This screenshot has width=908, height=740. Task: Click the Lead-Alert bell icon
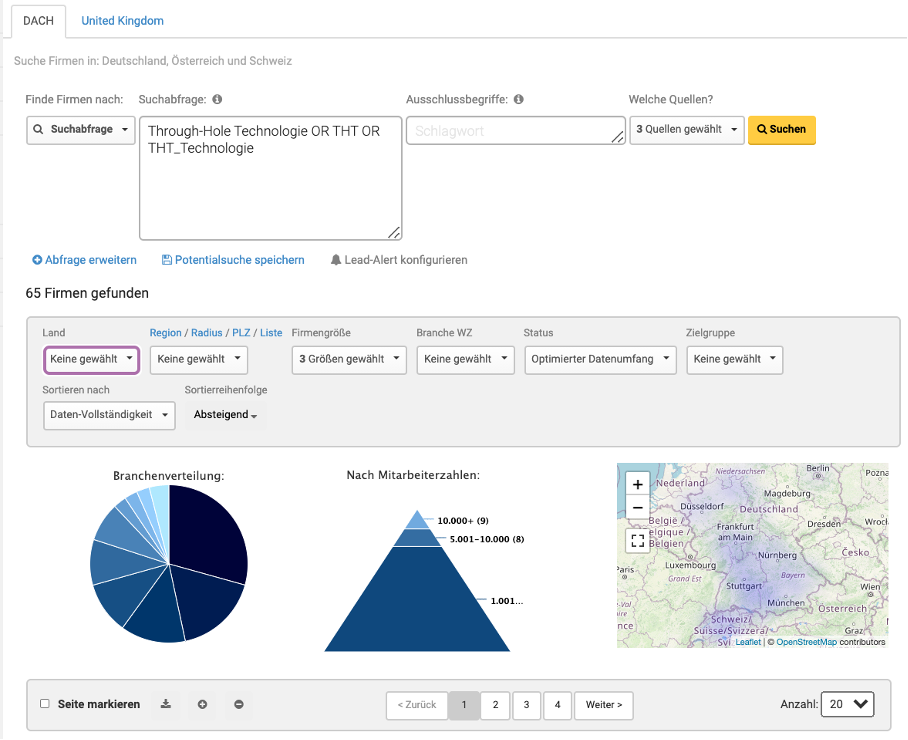[336, 260]
